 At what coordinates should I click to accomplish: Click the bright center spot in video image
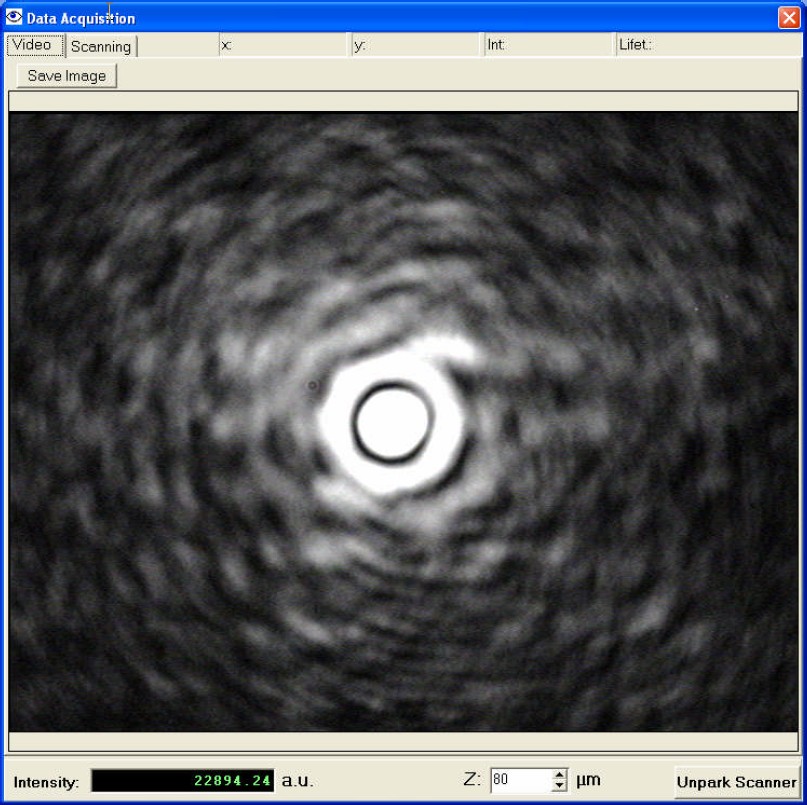coord(392,423)
